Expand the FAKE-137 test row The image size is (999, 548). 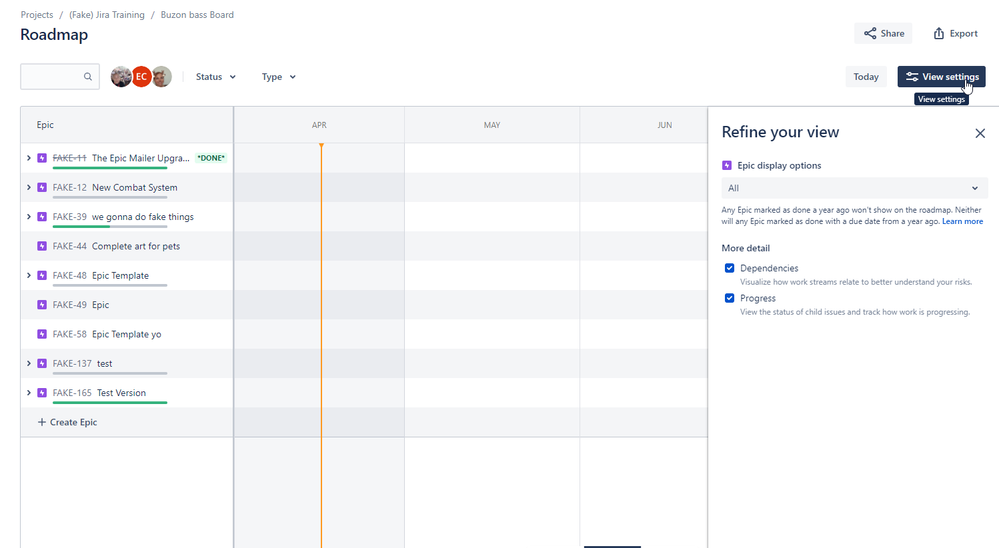coord(29,363)
